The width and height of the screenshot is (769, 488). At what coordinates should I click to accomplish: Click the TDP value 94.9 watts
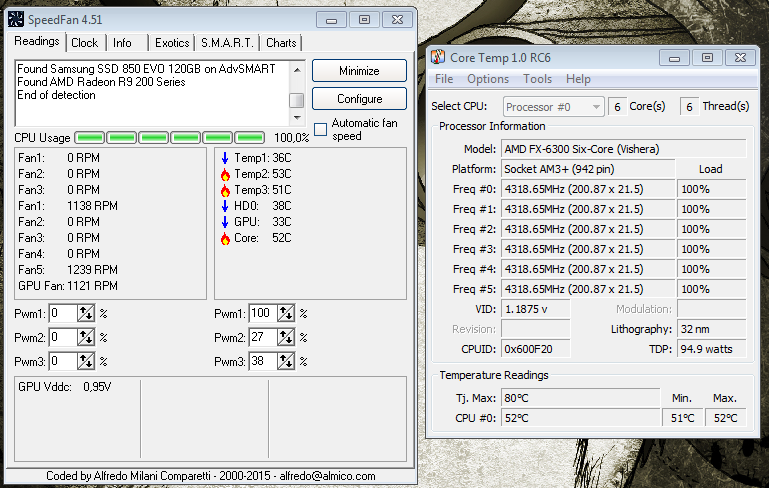tap(712, 349)
